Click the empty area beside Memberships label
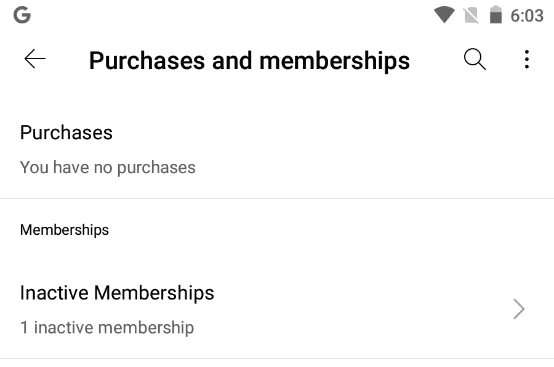The width and height of the screenshot is (554, 367). pos(329,230)
